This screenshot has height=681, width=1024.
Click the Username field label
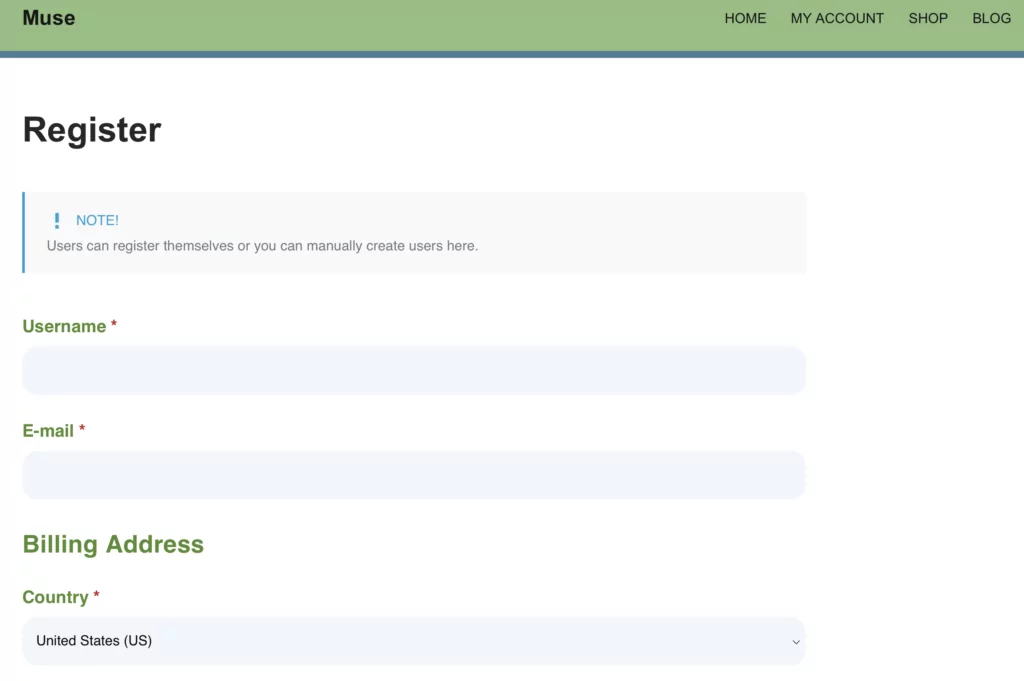64,326
